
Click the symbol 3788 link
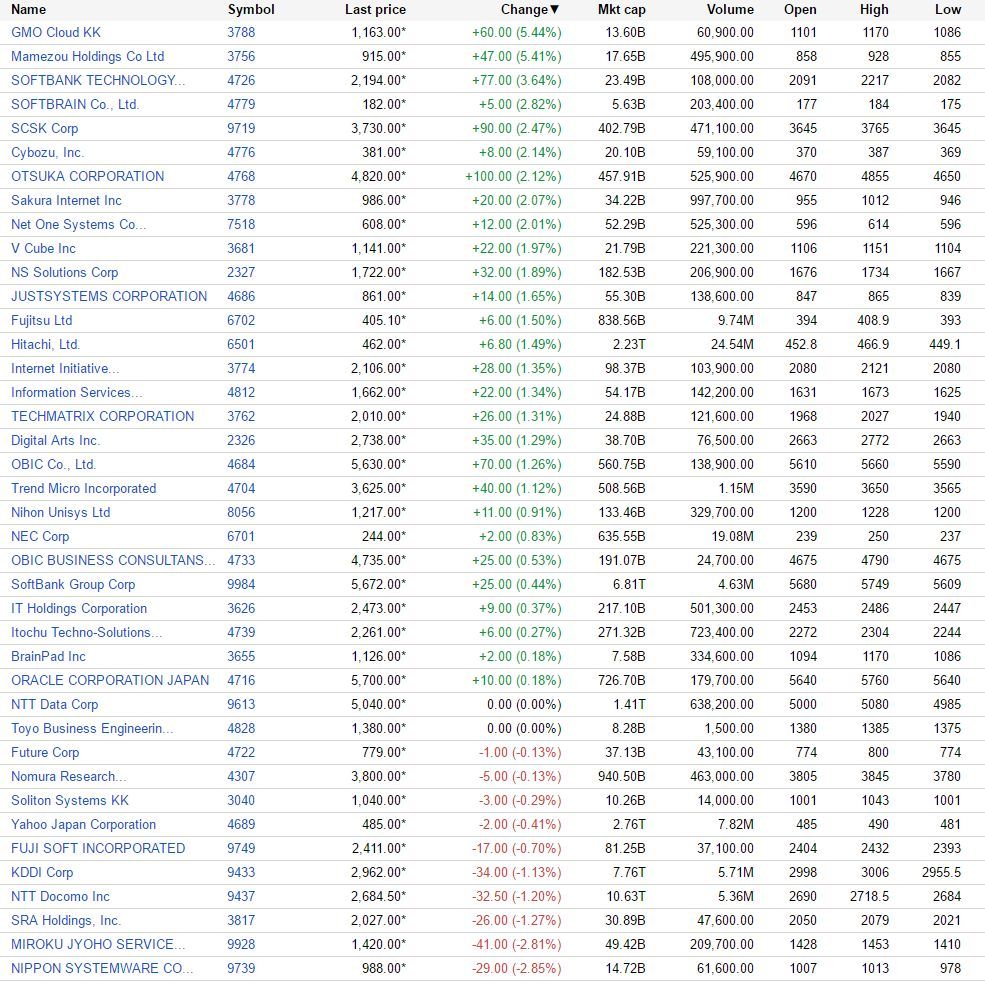point(241,33)
